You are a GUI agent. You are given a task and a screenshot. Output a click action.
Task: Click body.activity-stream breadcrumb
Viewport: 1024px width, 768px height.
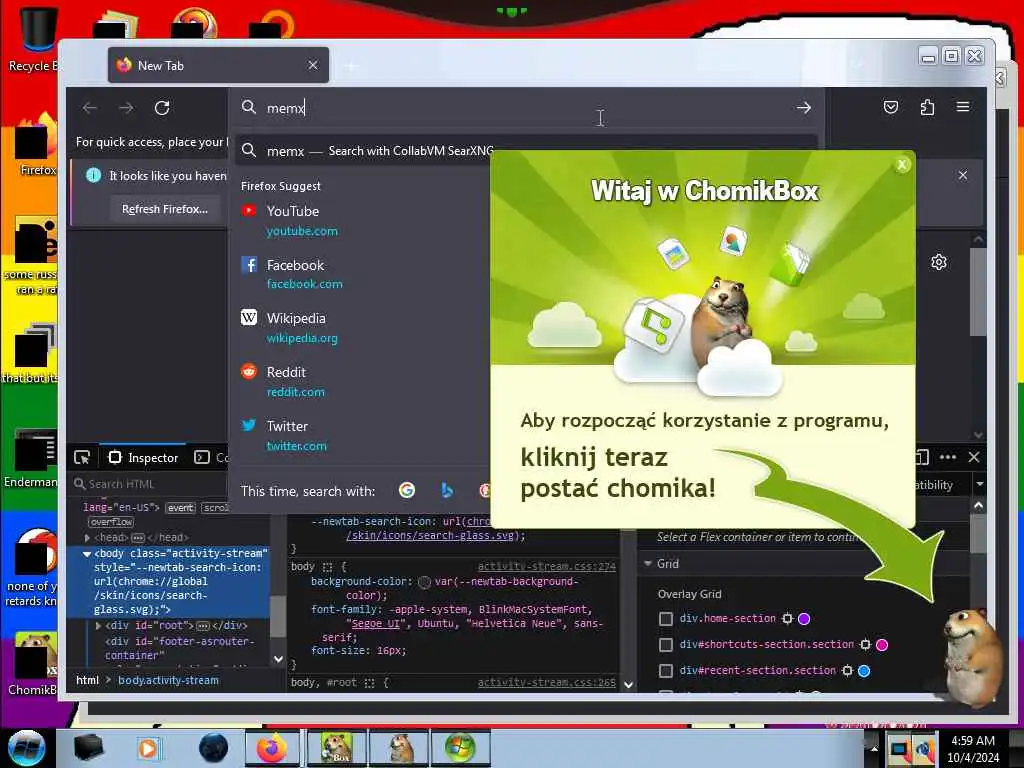168,680
